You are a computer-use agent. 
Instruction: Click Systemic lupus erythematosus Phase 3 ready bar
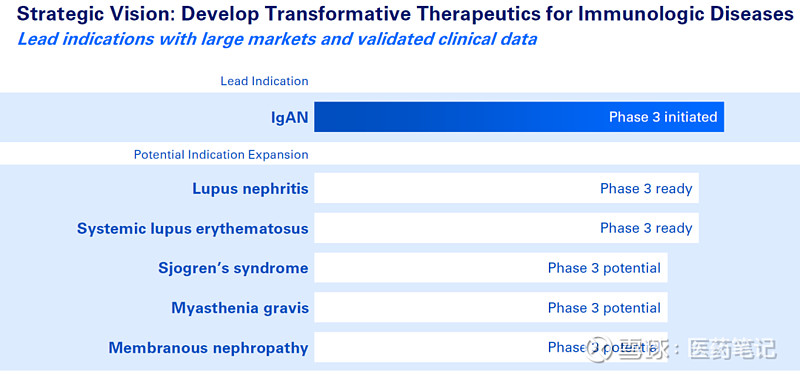coord(506,228)
